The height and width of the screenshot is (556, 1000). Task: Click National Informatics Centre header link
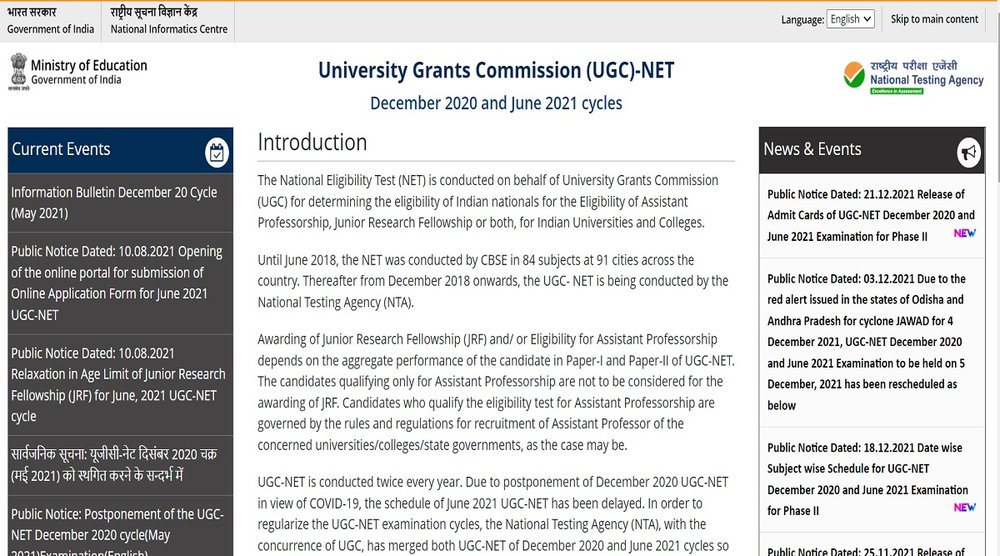168,21
